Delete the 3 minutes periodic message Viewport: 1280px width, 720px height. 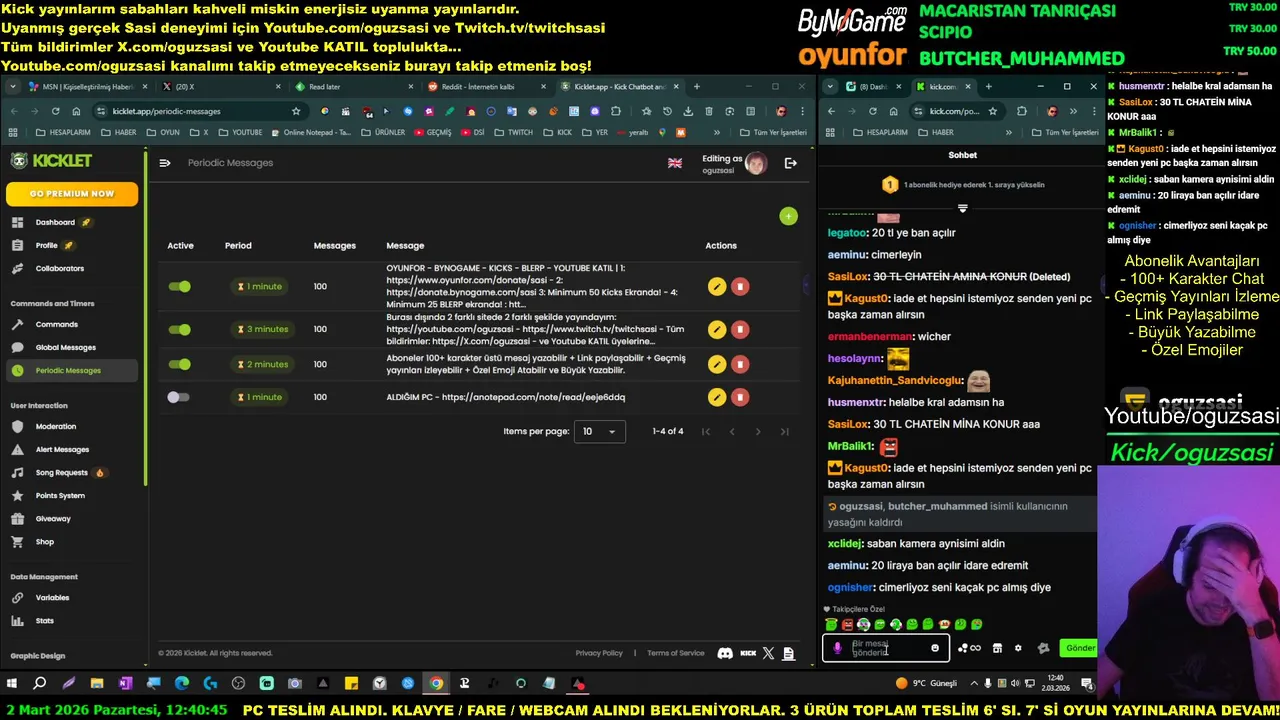pos(740,329)
